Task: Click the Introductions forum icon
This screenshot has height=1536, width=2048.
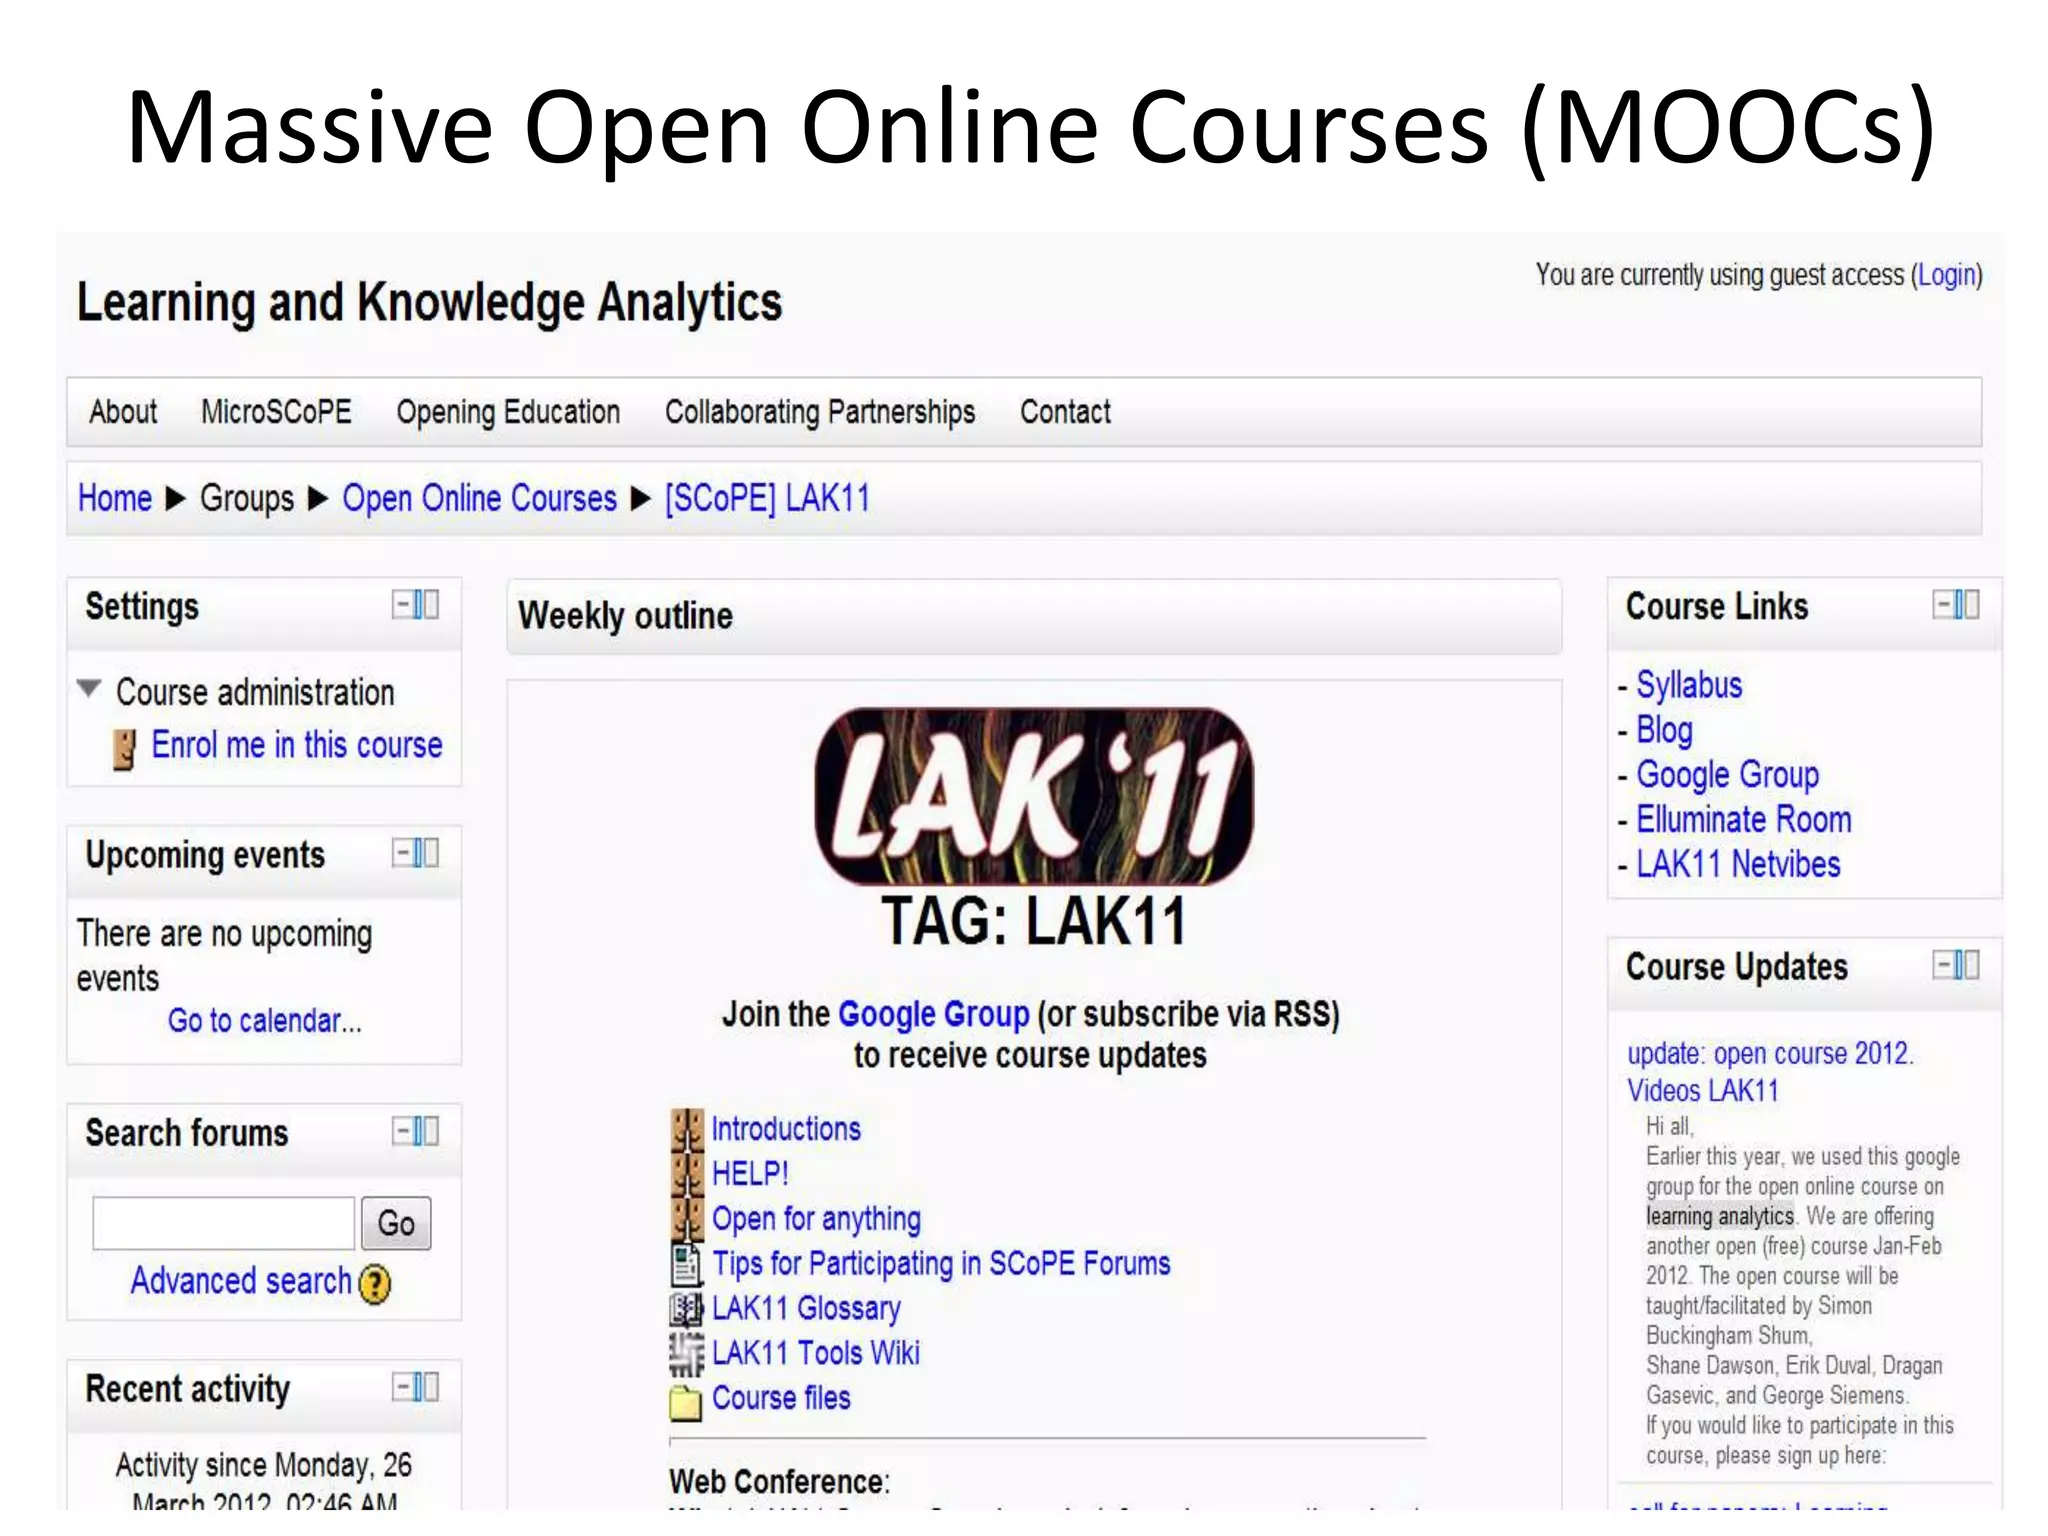Action: coord(687,1128)
